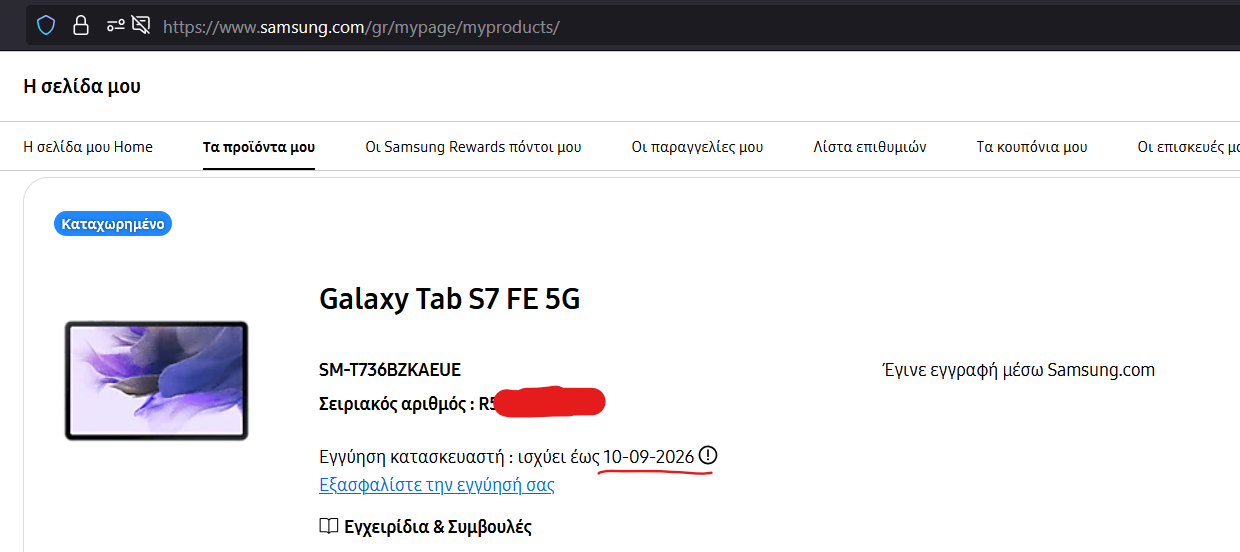
Task: Click the book icon beside Εγχειρίδια & Συμβουλές
Action: pos(328,526)
